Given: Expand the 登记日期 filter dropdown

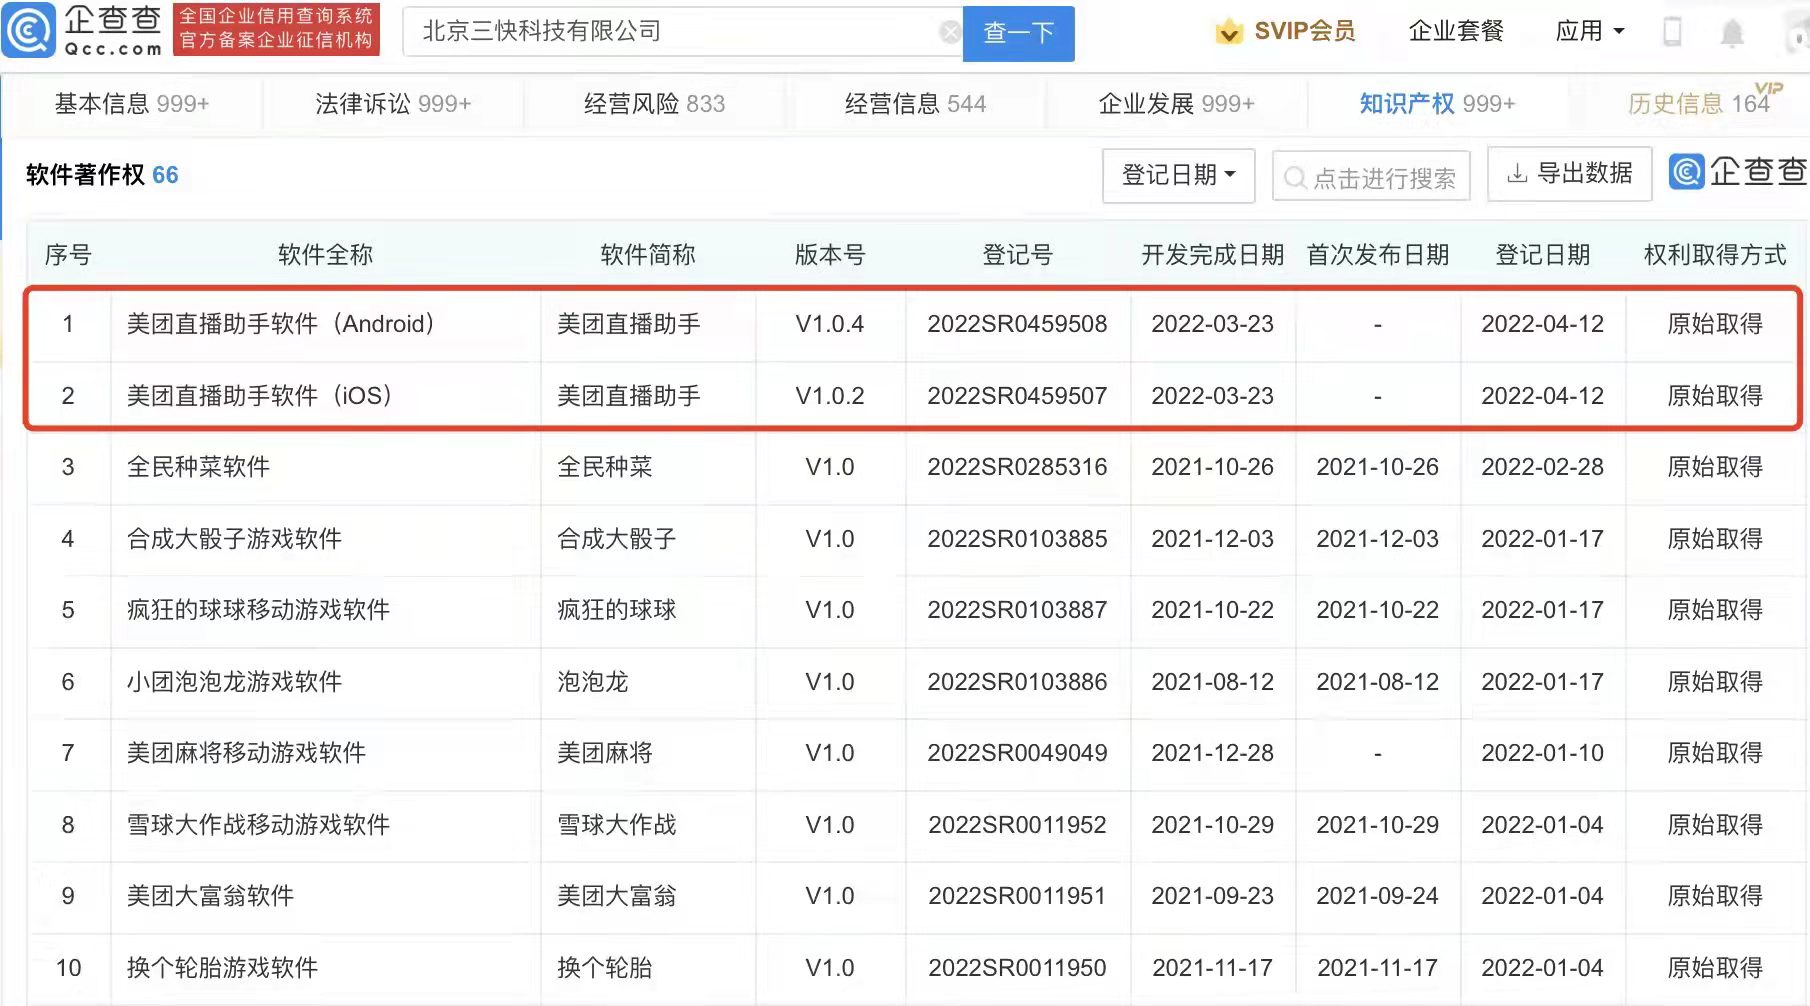Looking at the screenshot, I should pyautogui.click(x=1178, y=175).
